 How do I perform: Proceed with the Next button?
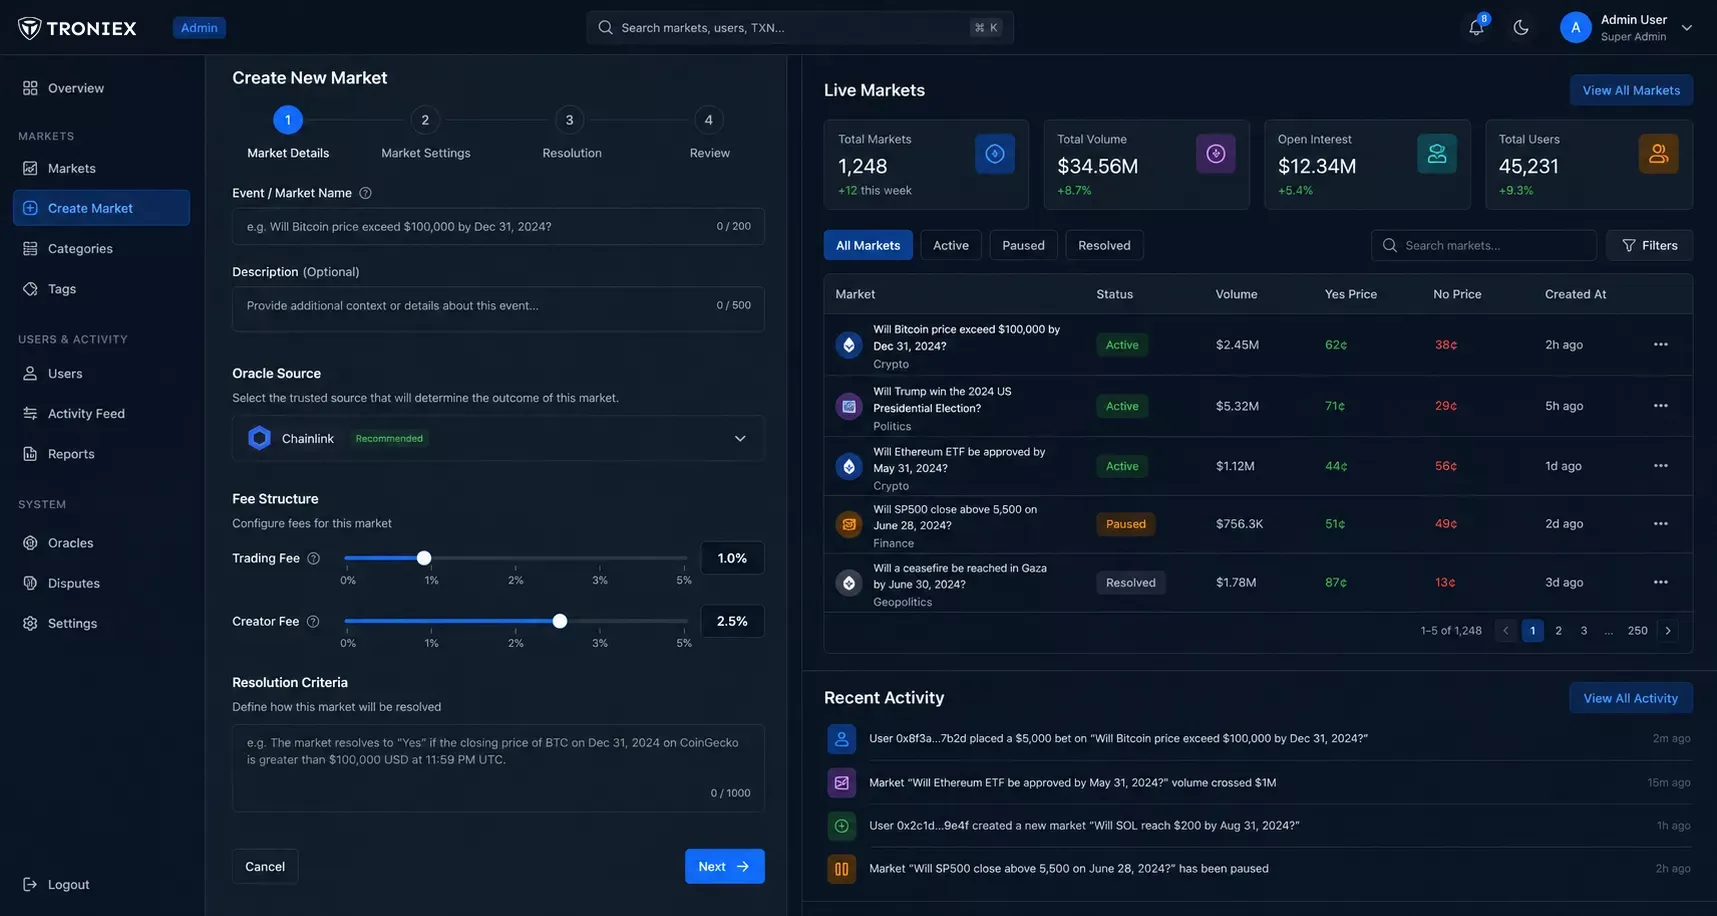(x=725, y=866)
